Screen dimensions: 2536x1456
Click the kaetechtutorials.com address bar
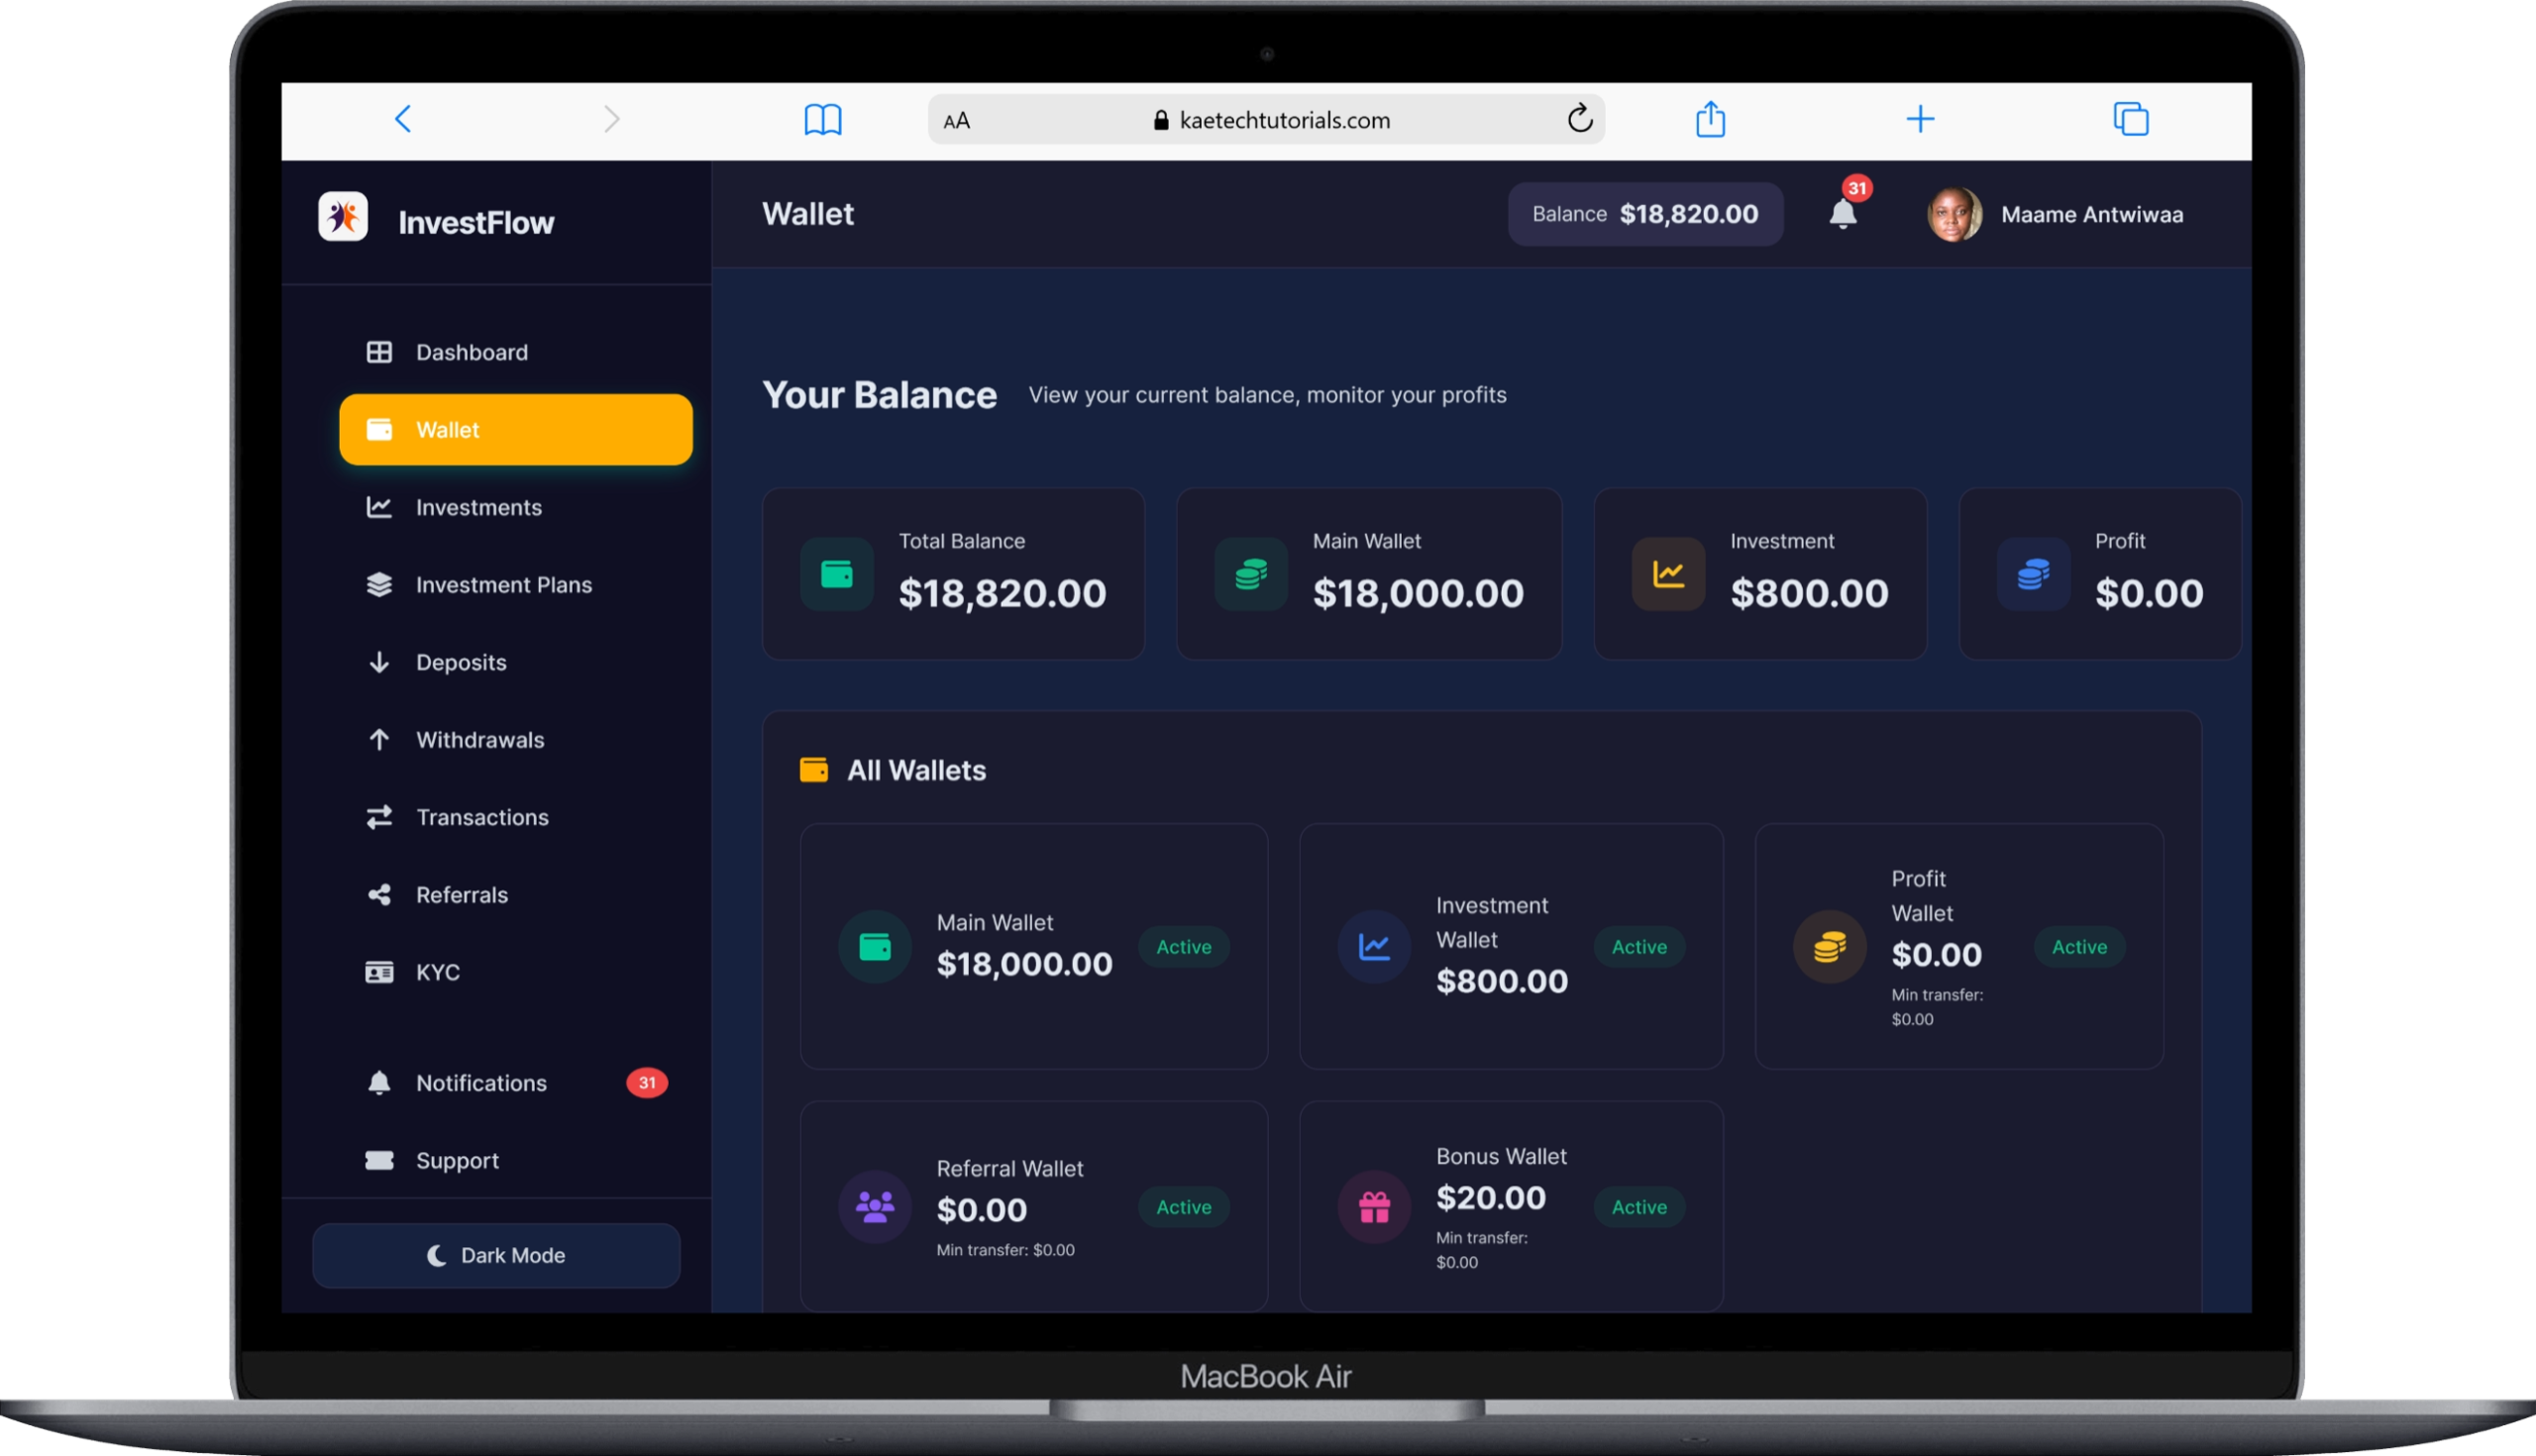point(1266,119)
